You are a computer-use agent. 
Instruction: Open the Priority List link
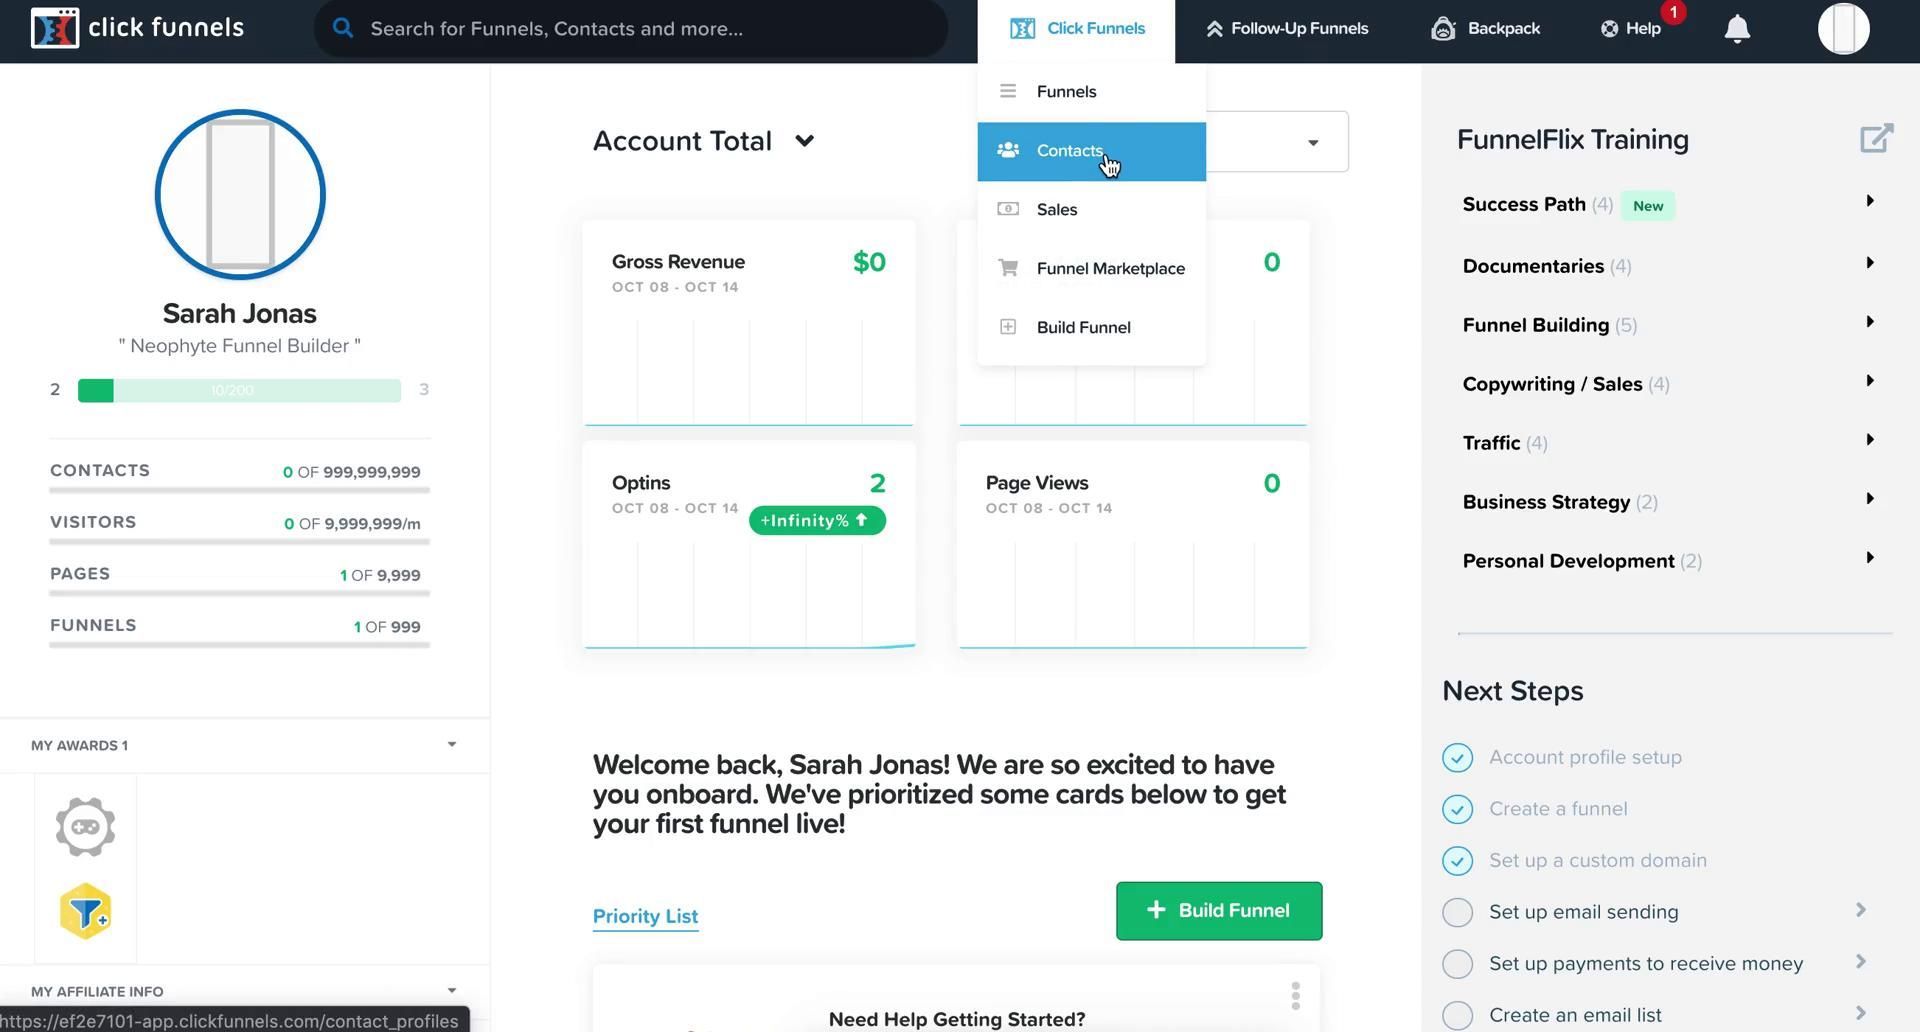point(645,917)
